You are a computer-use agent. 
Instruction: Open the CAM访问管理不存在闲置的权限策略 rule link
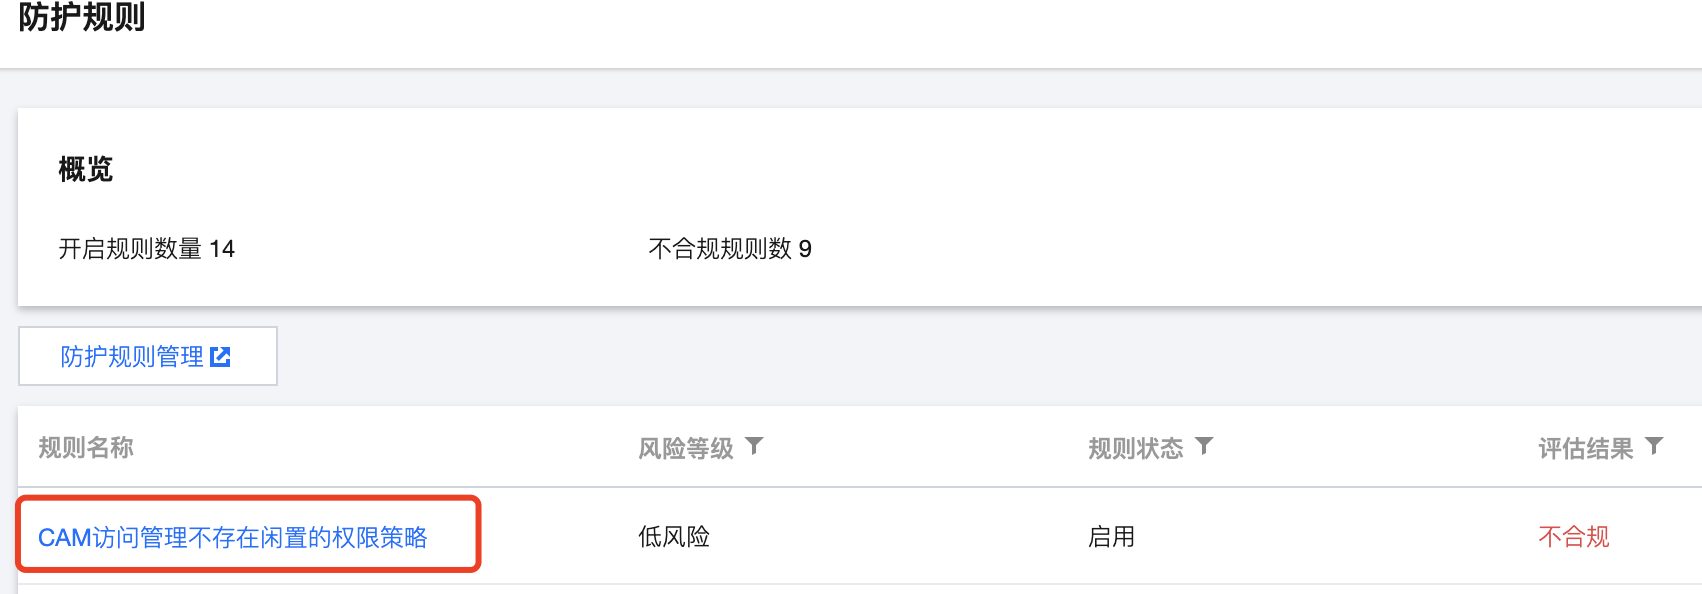click(x=233, y=538)
